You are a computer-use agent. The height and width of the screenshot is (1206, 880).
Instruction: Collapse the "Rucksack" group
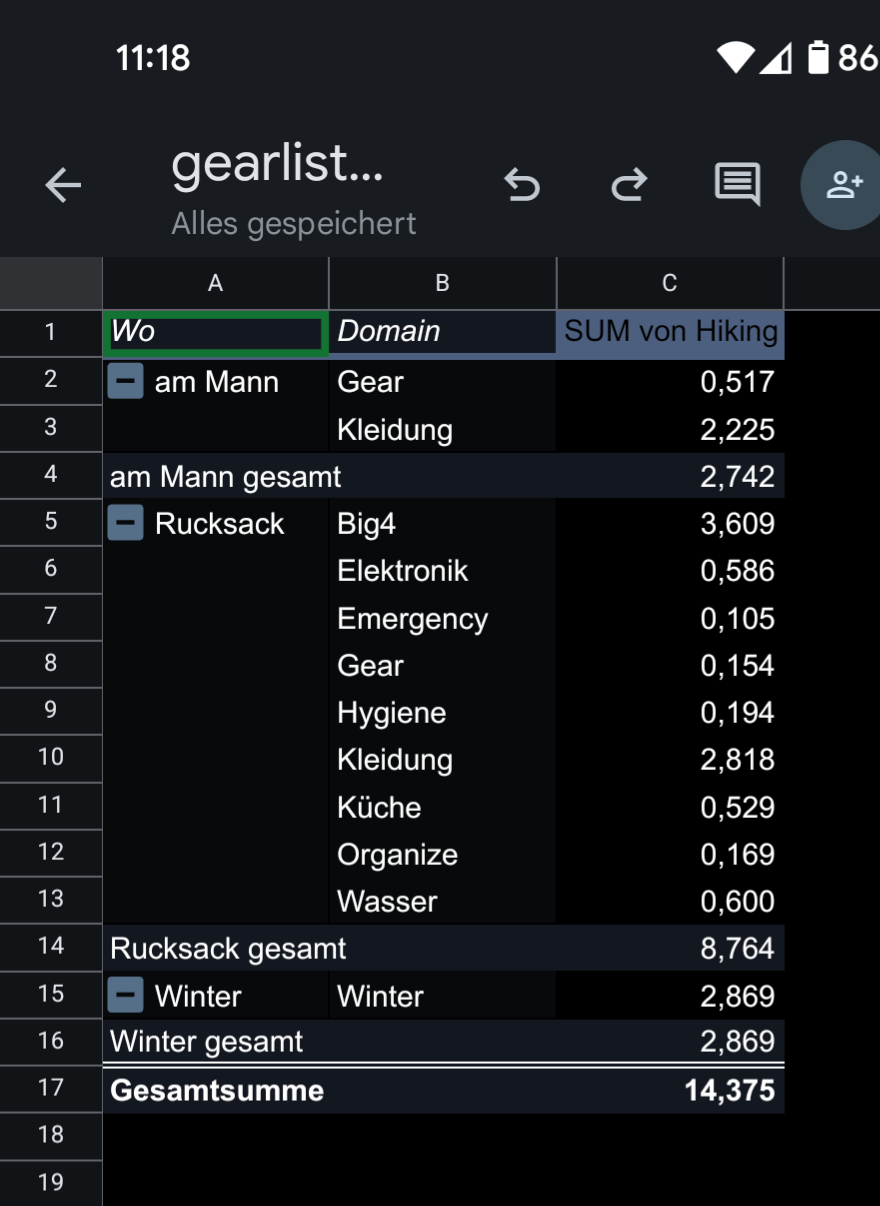[126, 524]
